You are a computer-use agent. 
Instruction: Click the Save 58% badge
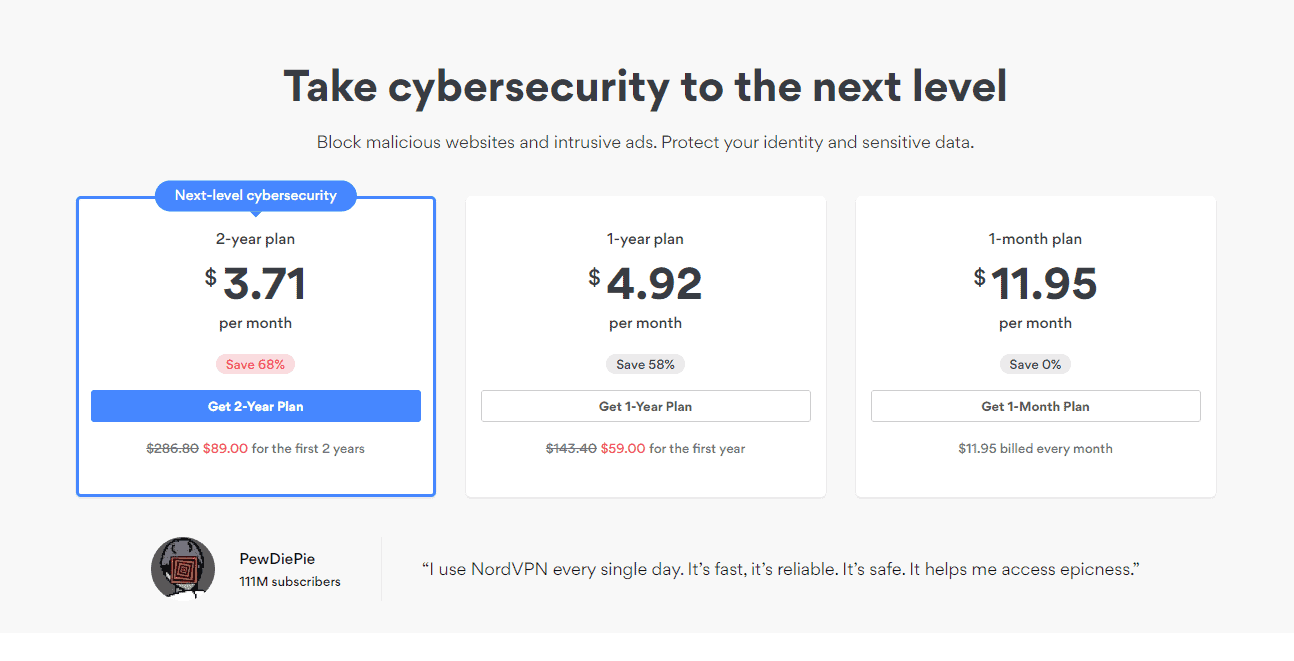(645, 364)
